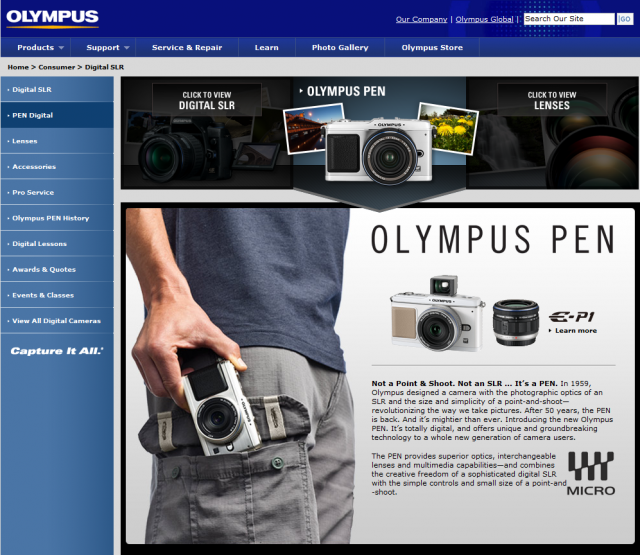Screen dimensions: 640x555
Task: Click the Capture It All slogan
Action: [x=57, y=351]
